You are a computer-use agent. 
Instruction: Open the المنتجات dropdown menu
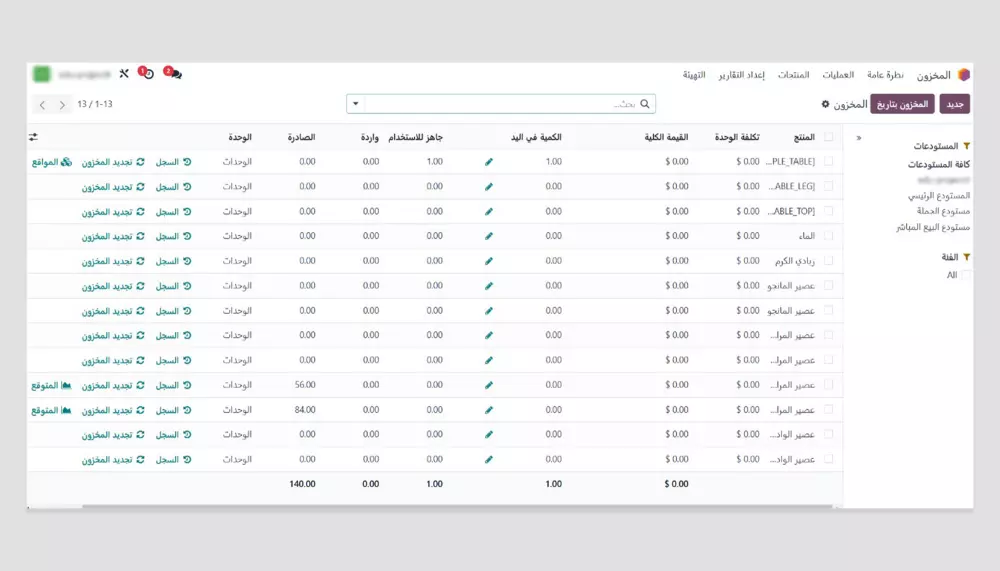point(793,75)
